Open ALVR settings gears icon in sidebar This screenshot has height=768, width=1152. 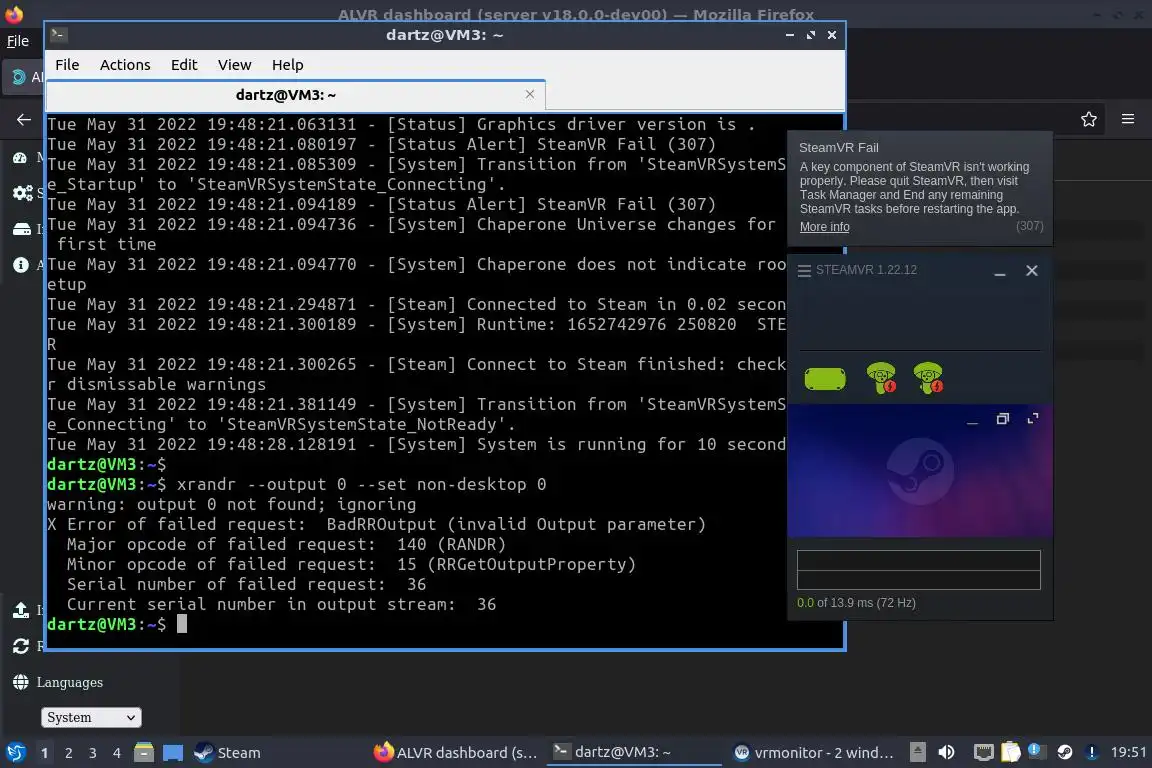point(22,193)
